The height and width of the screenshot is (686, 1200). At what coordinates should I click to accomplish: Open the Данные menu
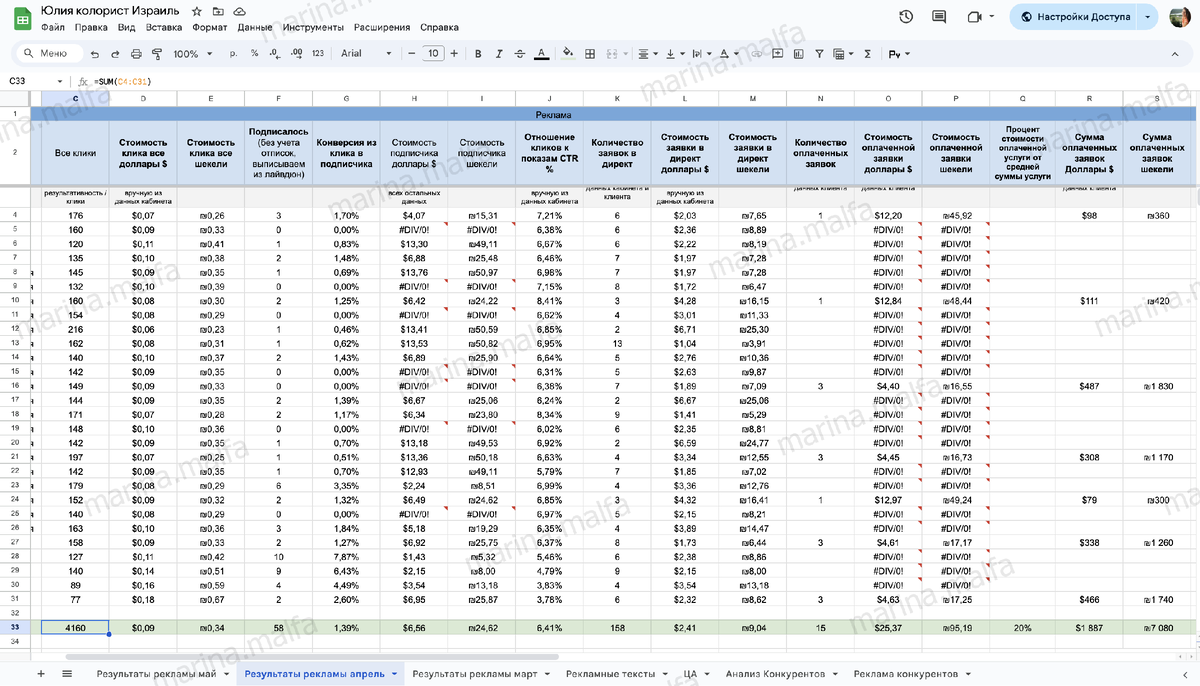[256, 28]
